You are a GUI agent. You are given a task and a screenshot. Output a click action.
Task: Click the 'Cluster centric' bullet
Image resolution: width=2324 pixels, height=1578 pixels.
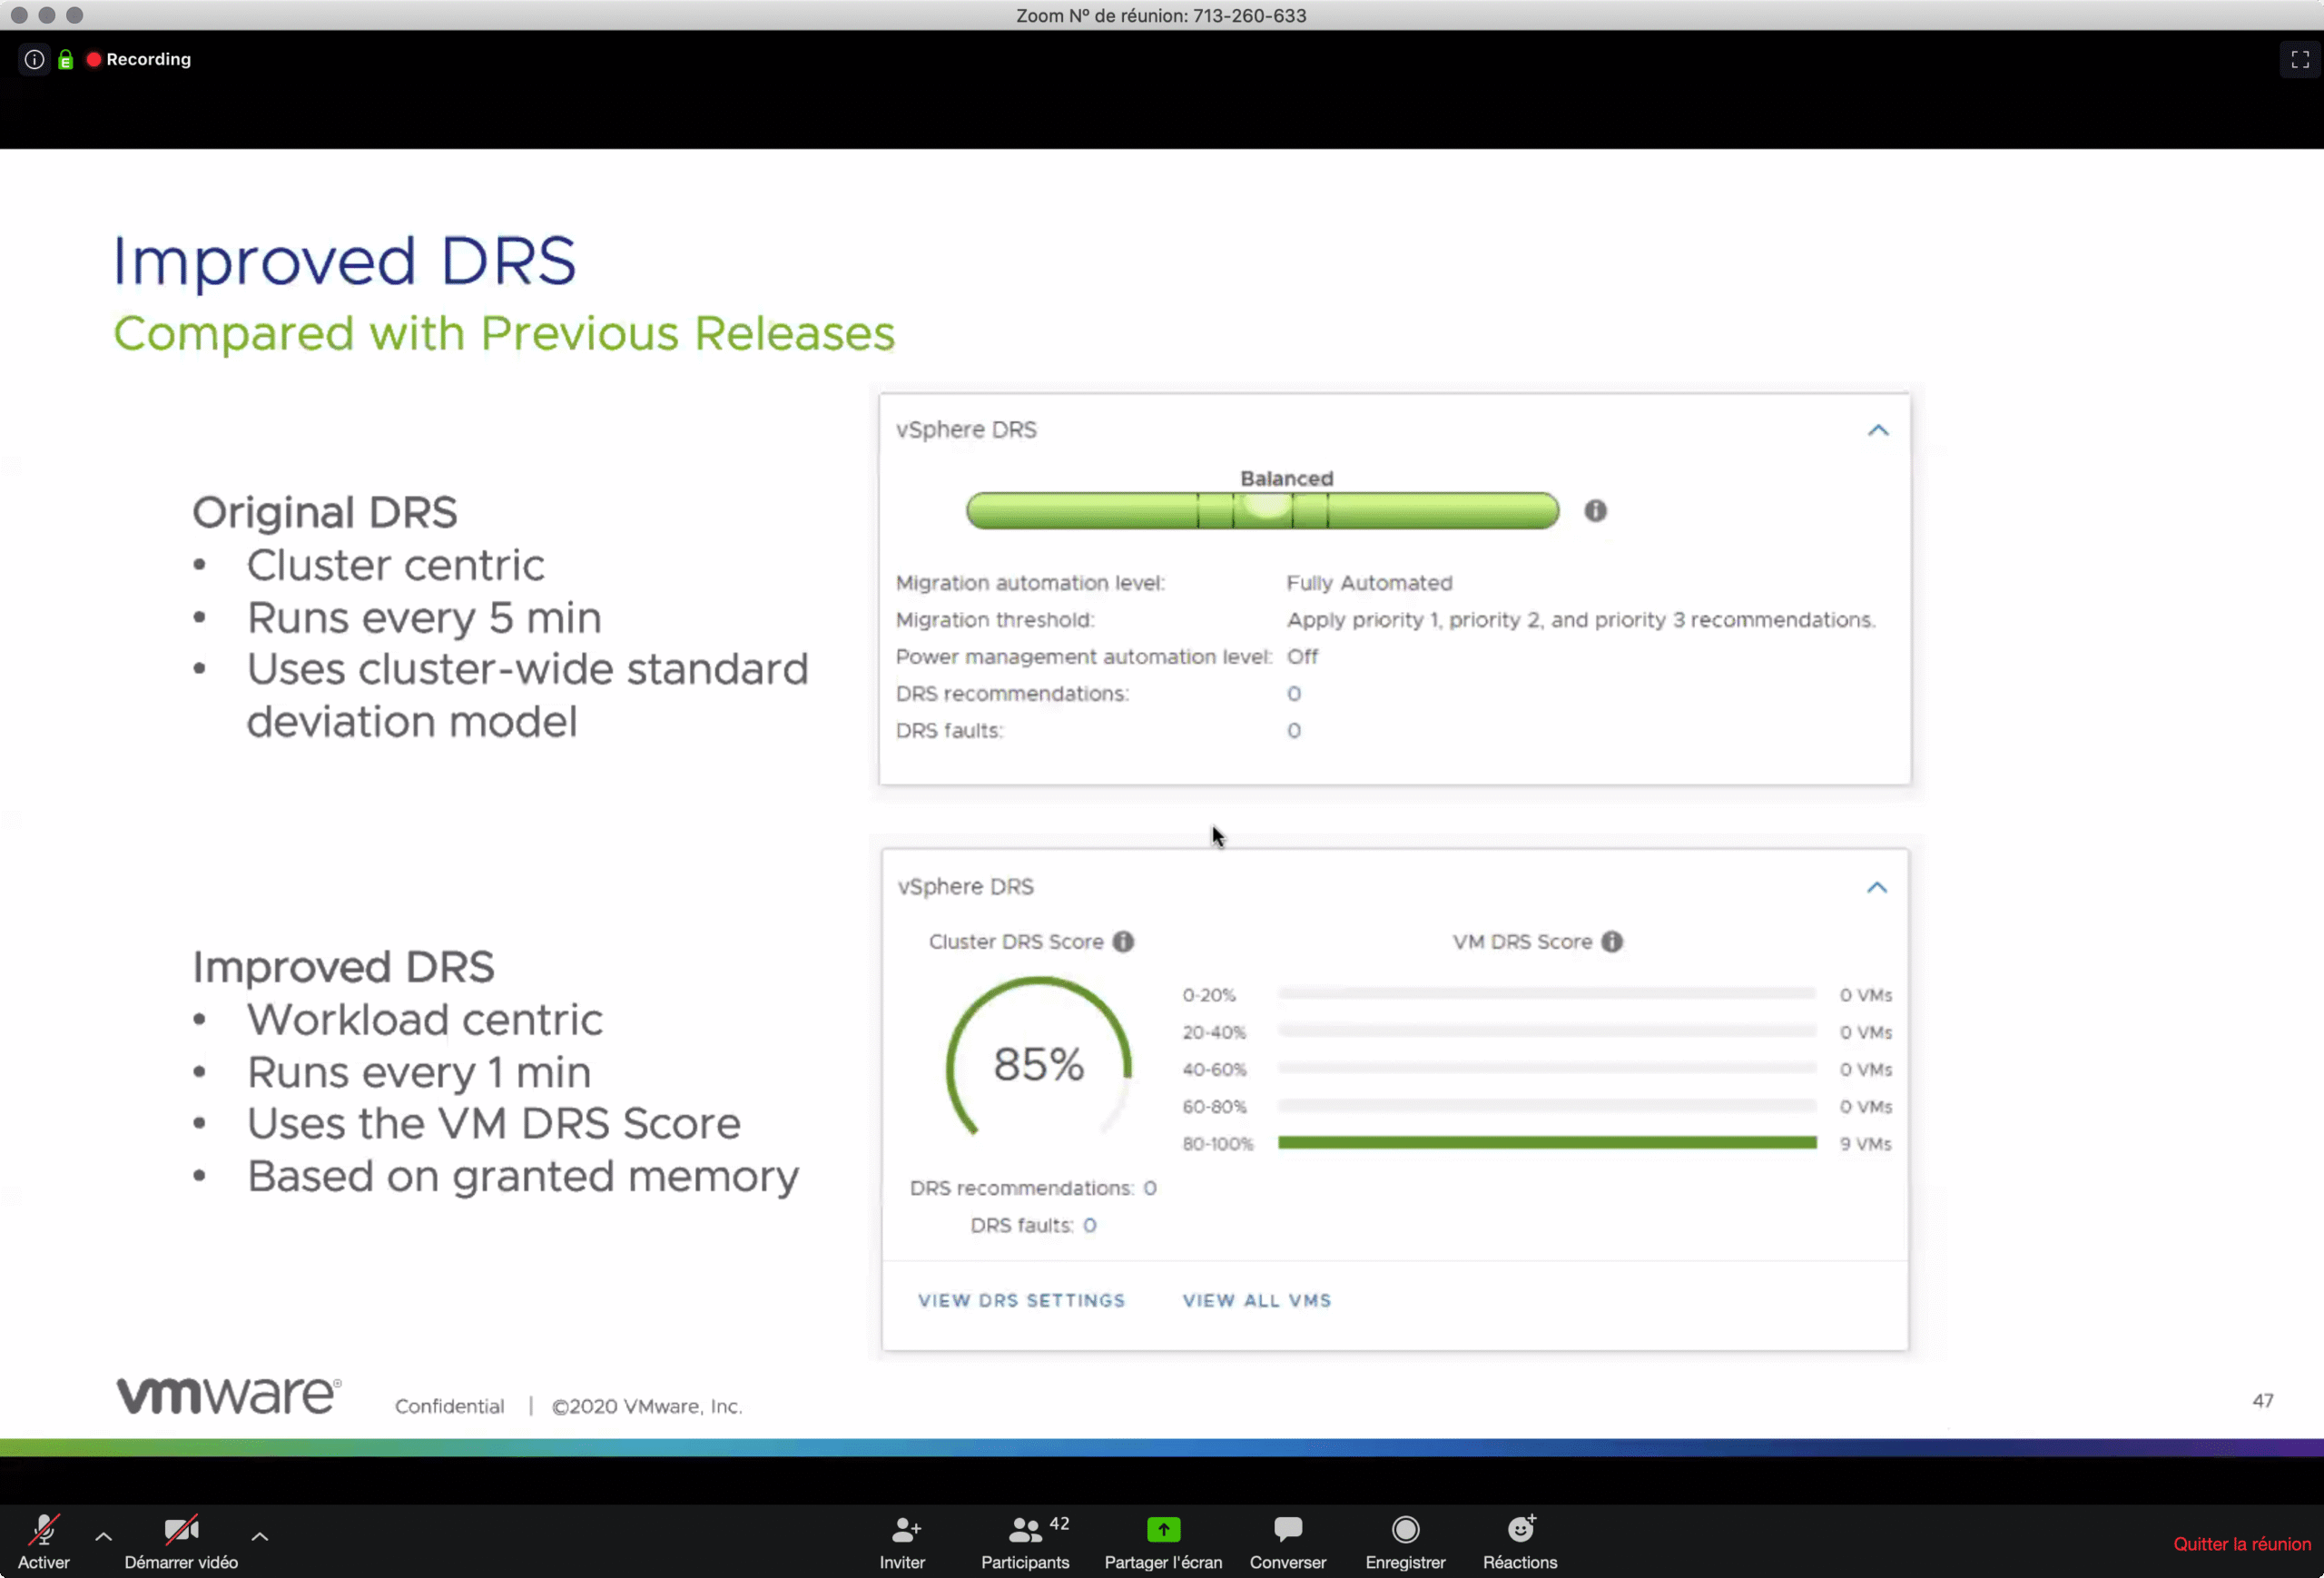[x=395, y=565]
